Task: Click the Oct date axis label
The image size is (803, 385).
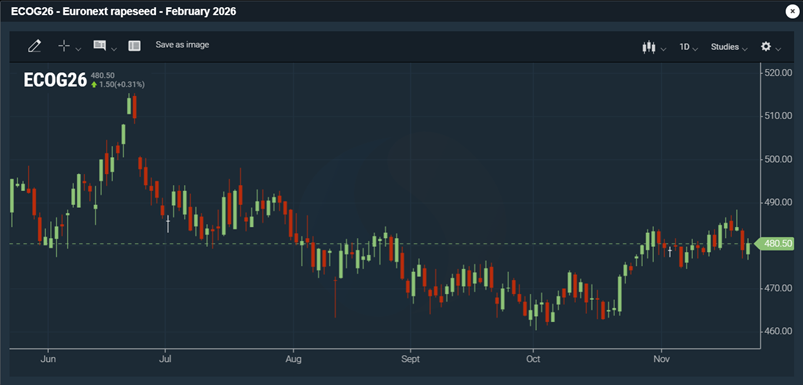Action: (533, 359)
